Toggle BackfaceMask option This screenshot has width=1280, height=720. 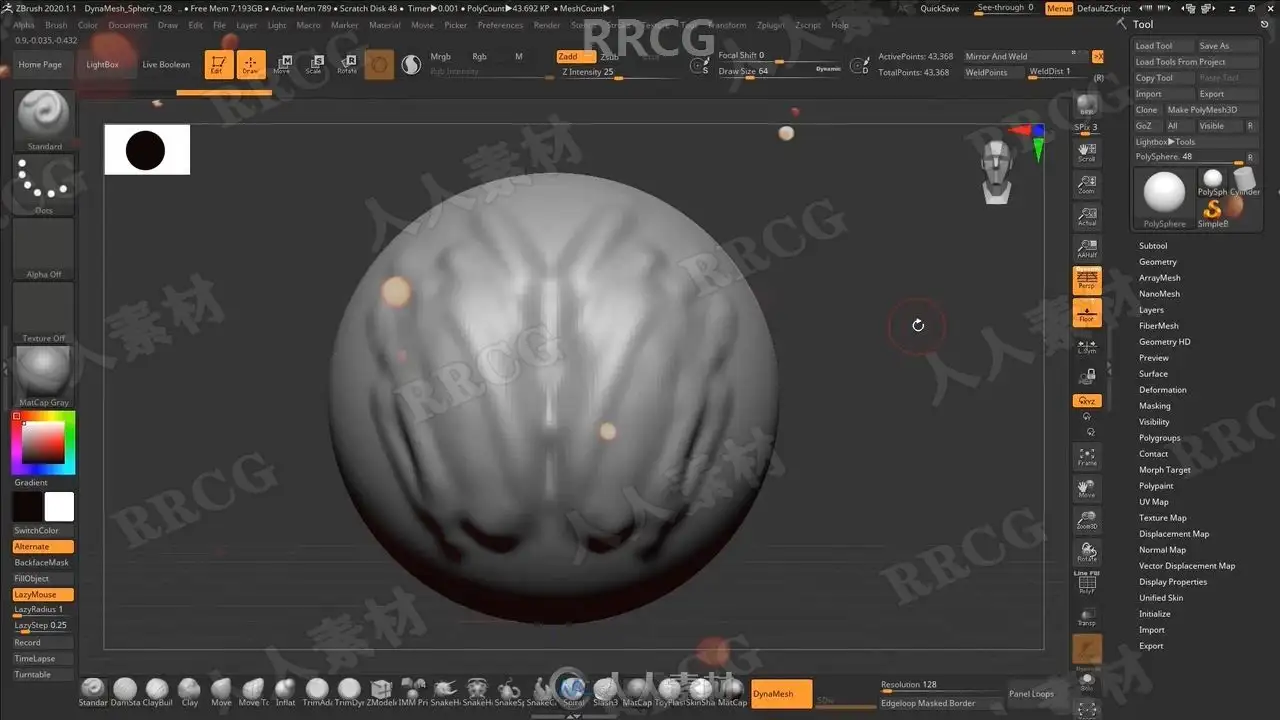(43, 563)
